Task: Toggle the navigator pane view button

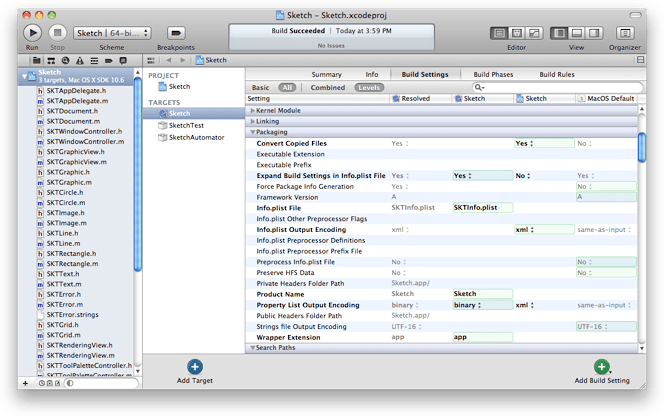Action: (559, 33)
